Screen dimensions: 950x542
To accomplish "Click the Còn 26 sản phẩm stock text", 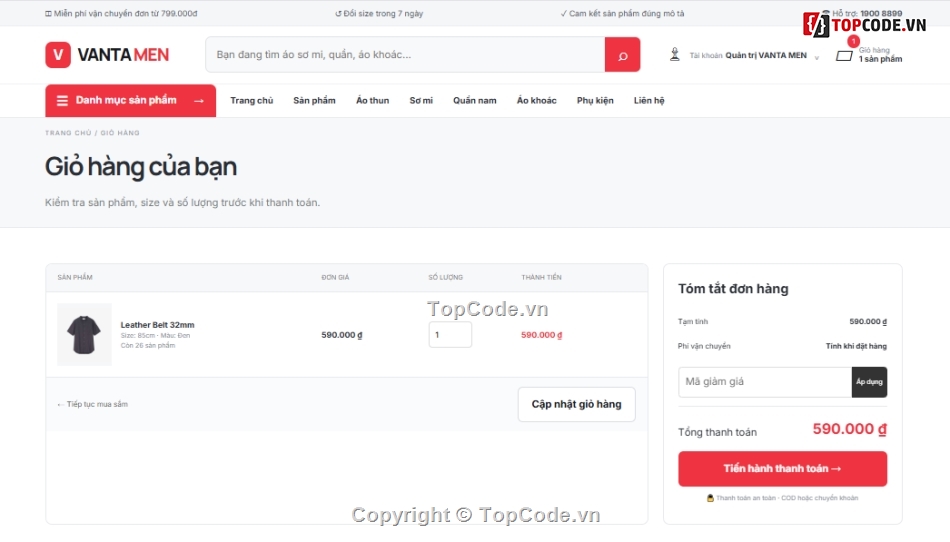I will click(148, 346).
